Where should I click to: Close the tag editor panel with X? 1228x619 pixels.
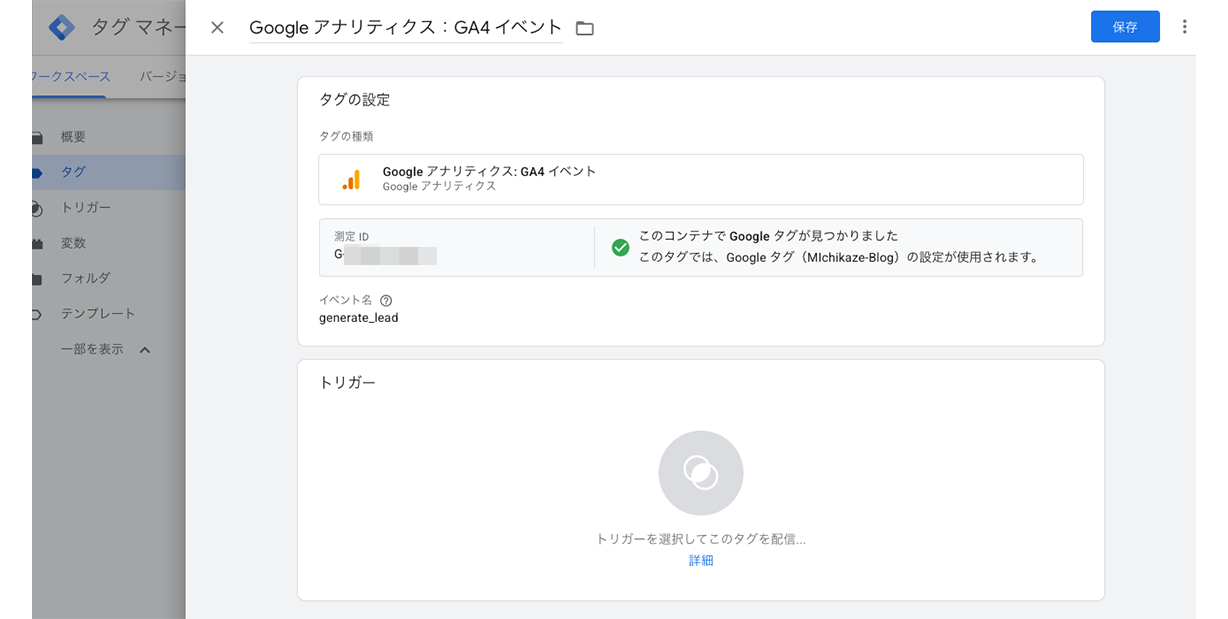217,28
